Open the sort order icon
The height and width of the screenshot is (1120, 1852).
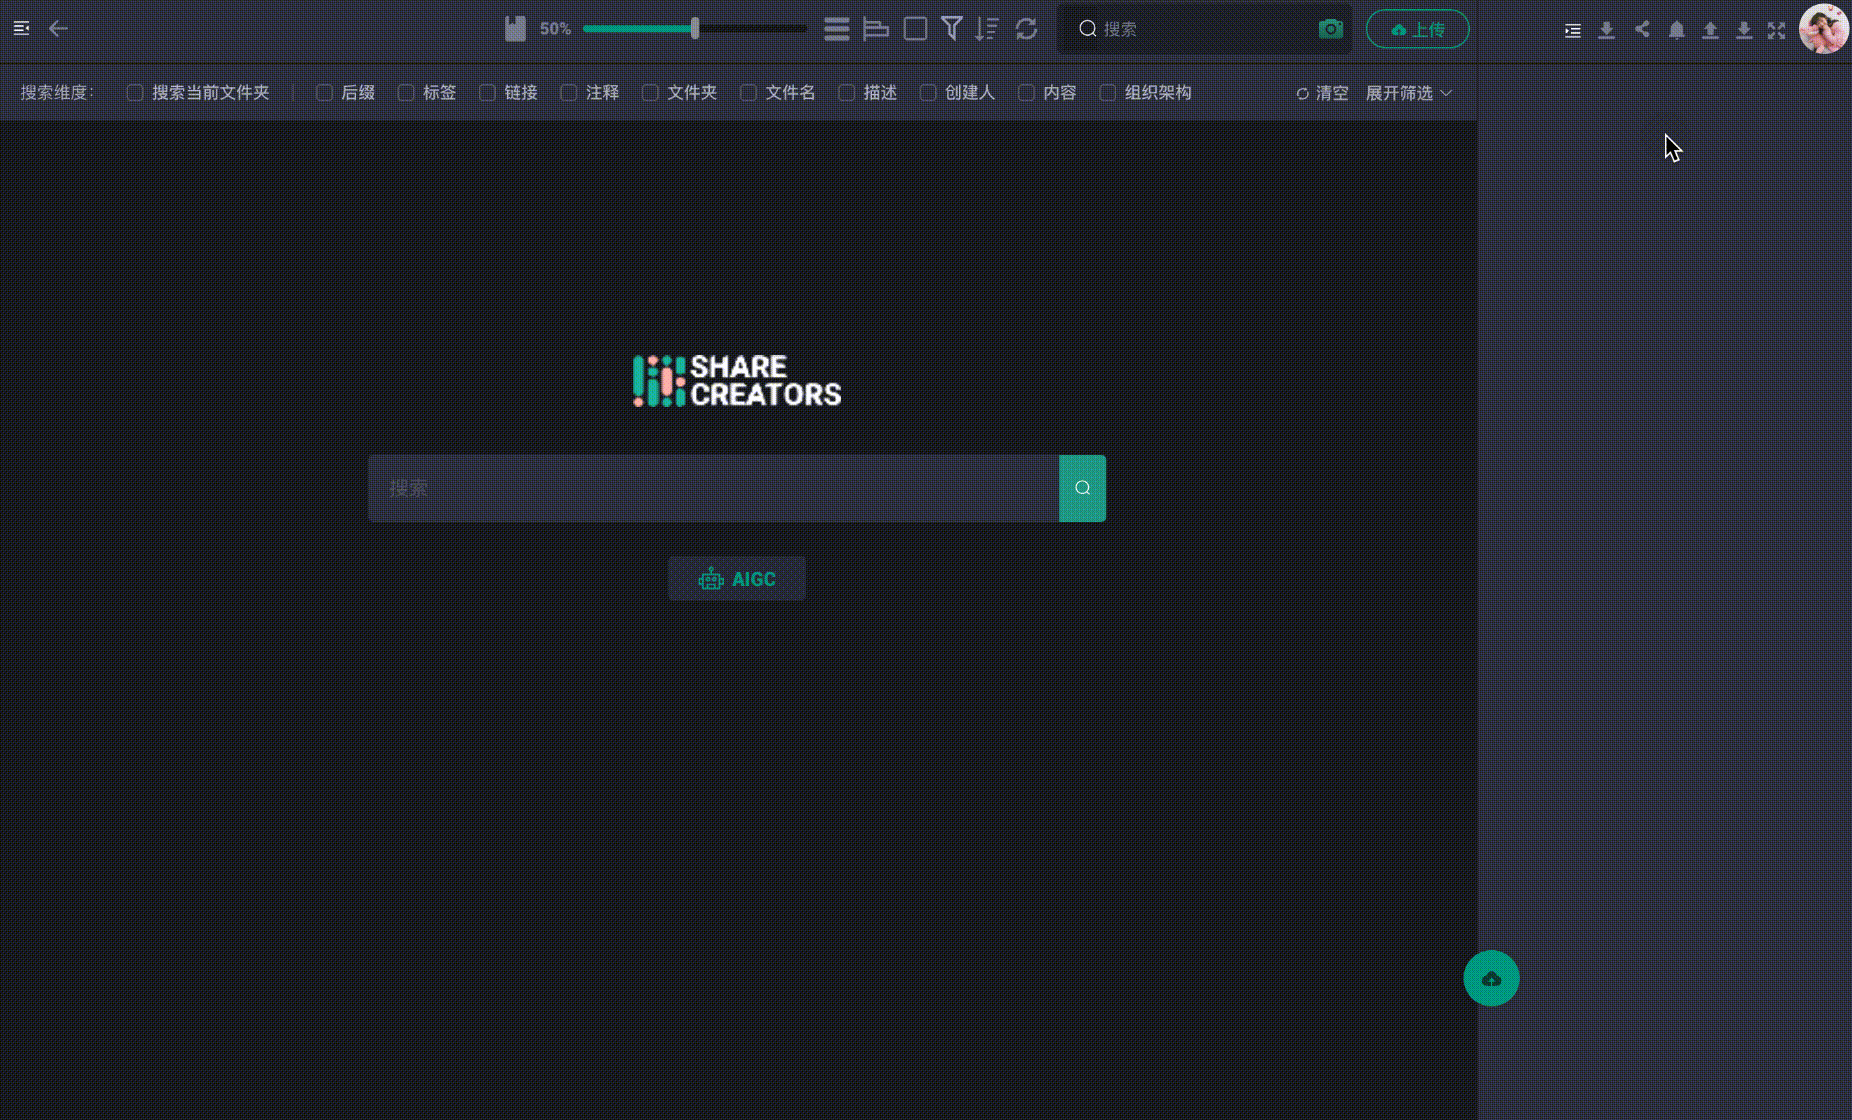(987, 28)
